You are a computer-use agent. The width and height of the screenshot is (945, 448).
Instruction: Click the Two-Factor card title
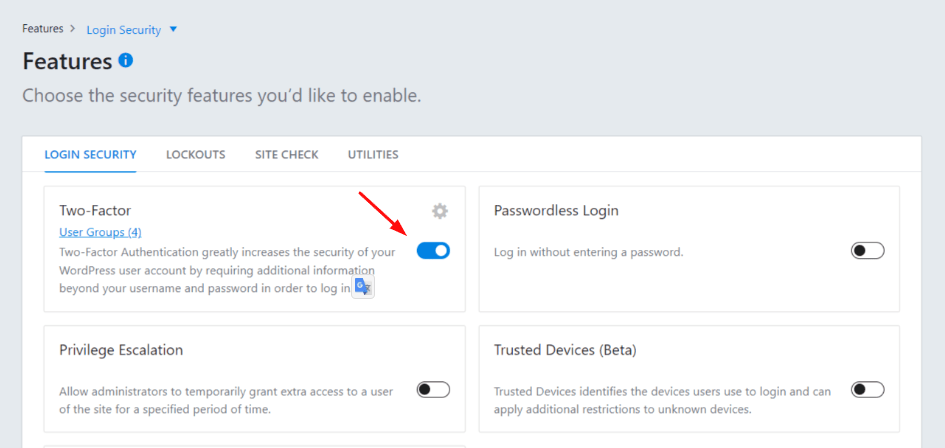pyautogui.click(x=95, y=210)
